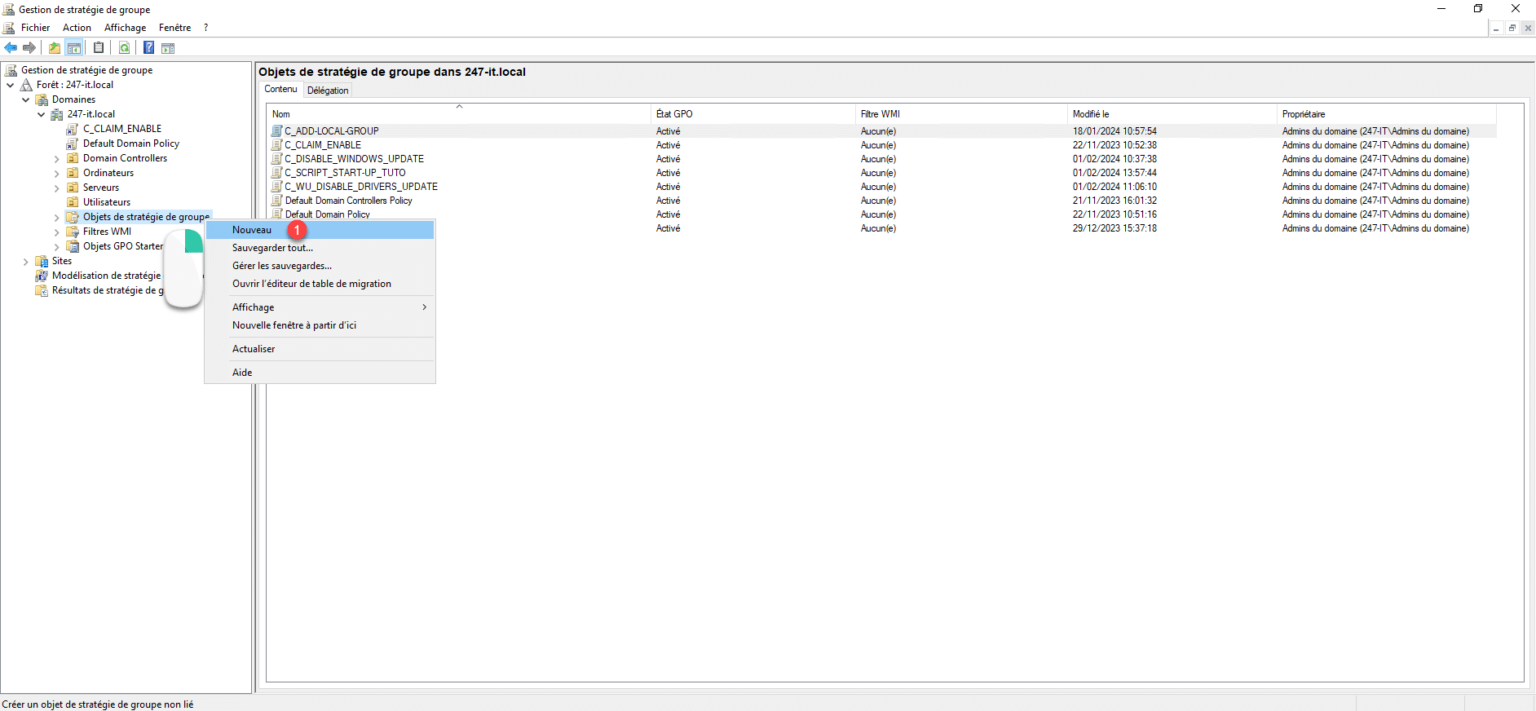Expand the Domain Controllers node

(56, 158)
